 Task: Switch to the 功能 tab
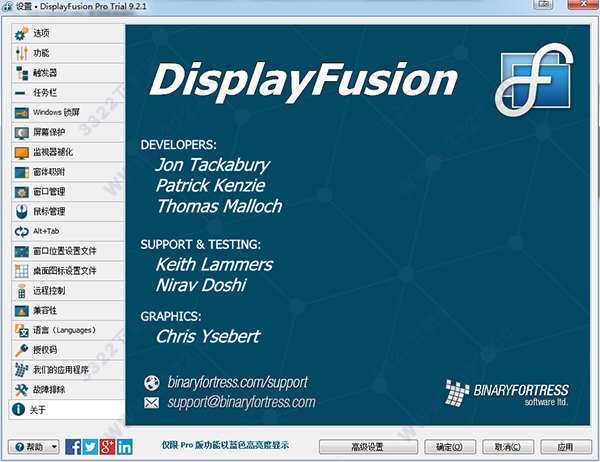[x=68, y=53]
